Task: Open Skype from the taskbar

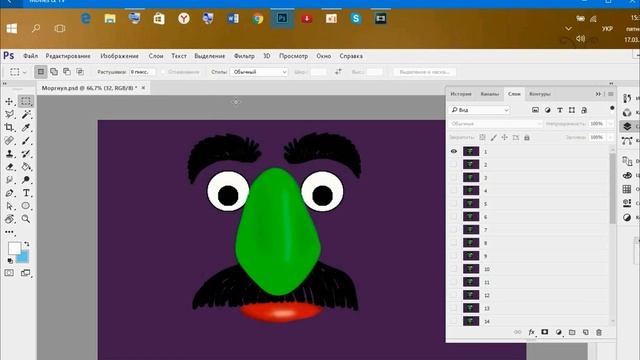Action: (x=356, y=18)
